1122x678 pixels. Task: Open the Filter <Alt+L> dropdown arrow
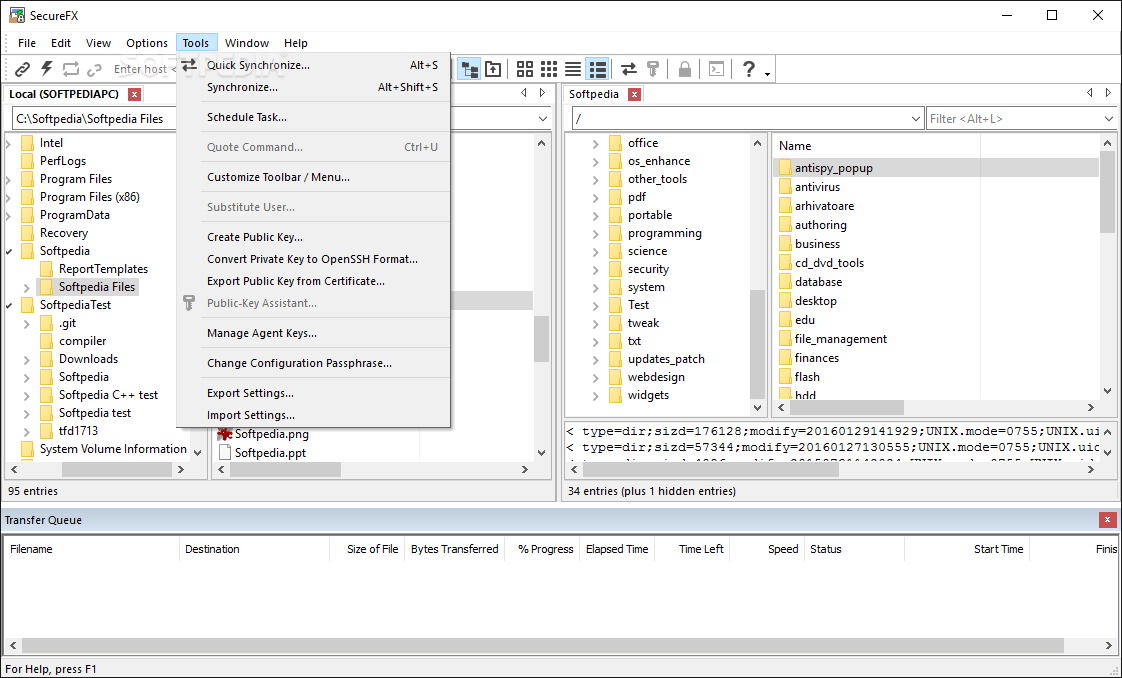point(1108,119)
